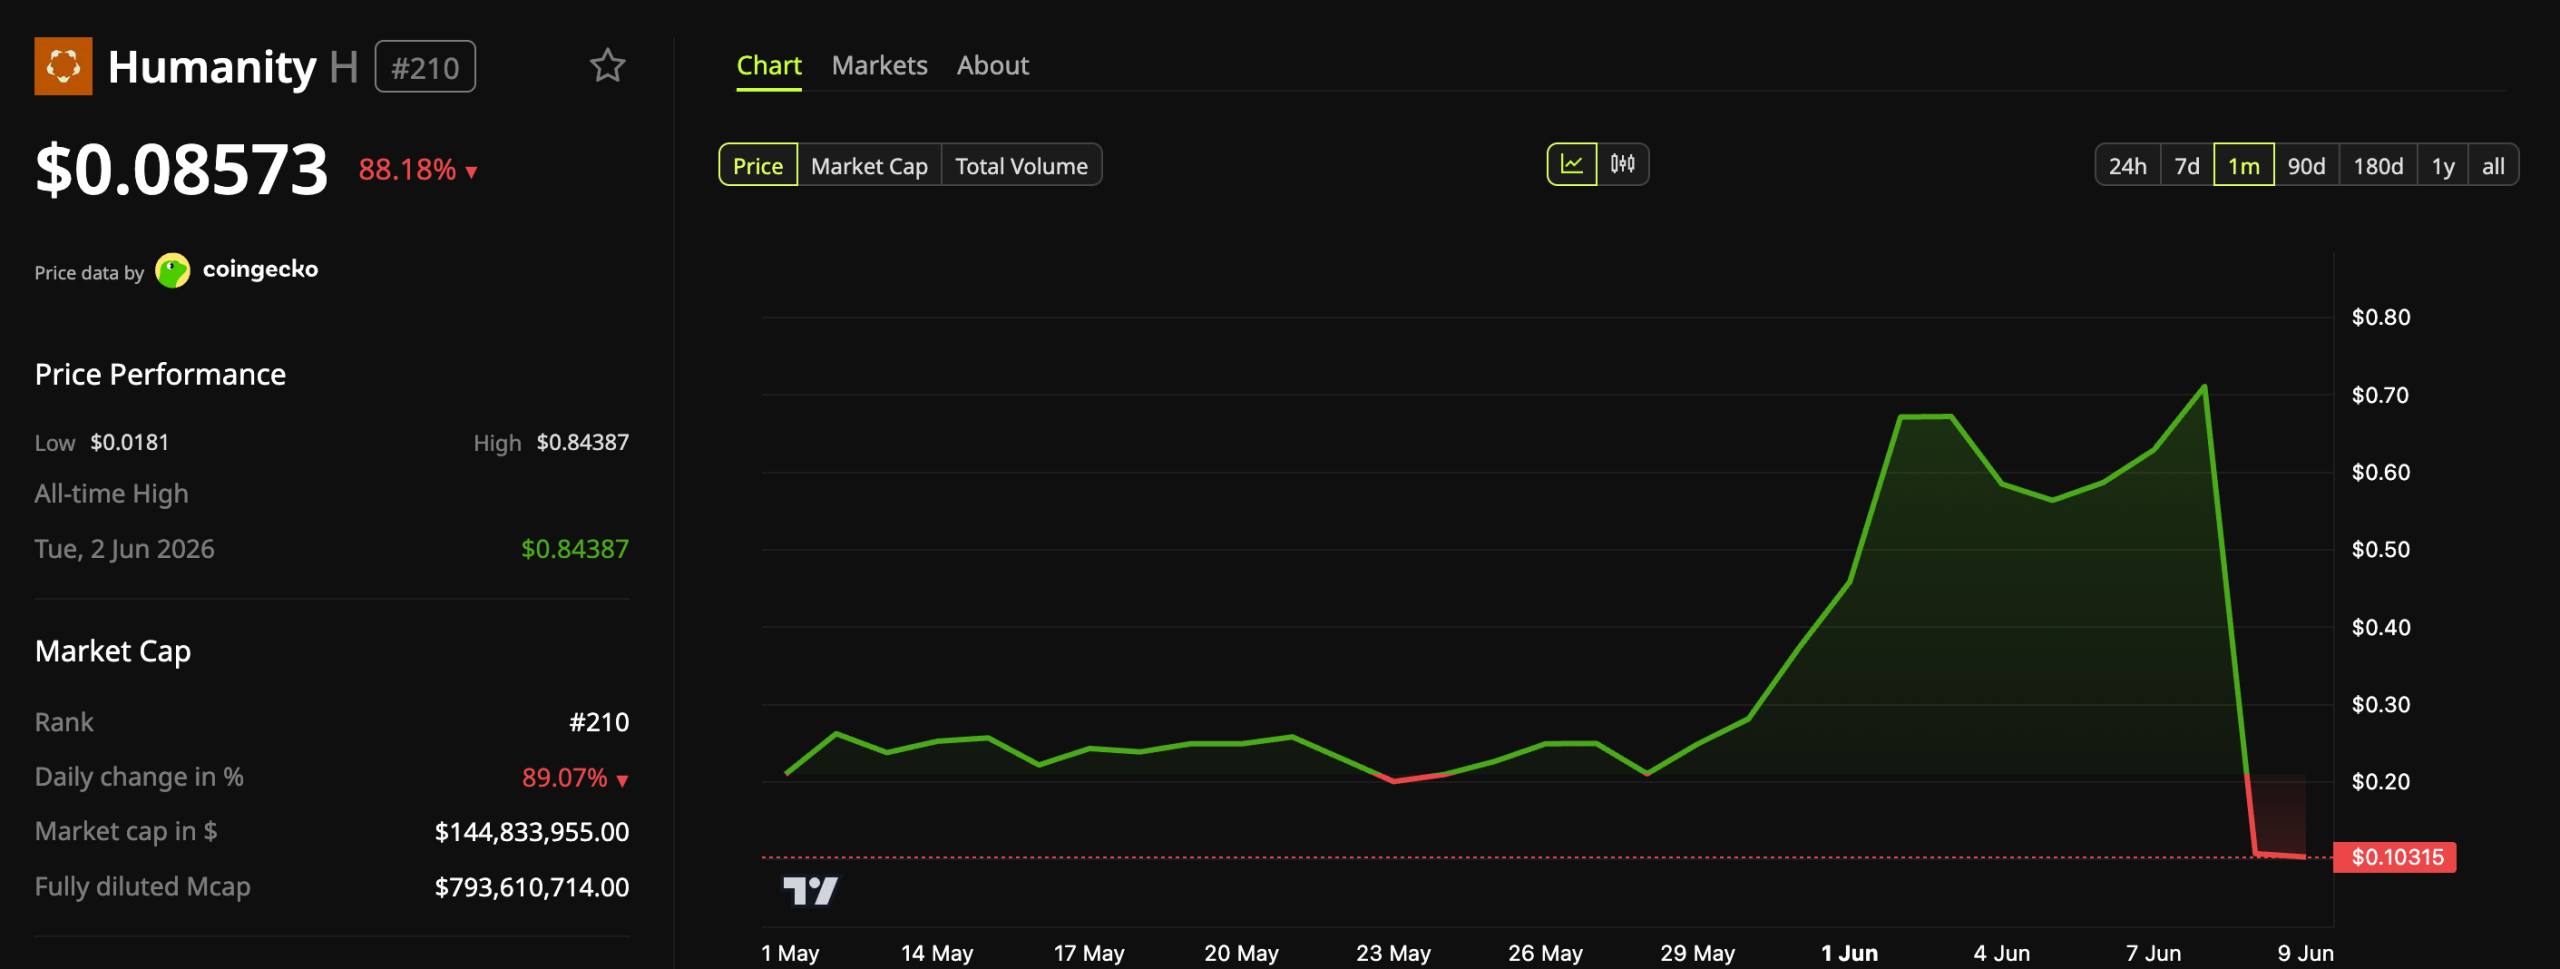Click the All-time High label
2560x969 pixels.
pyautogui.click(x=111, y=494)
